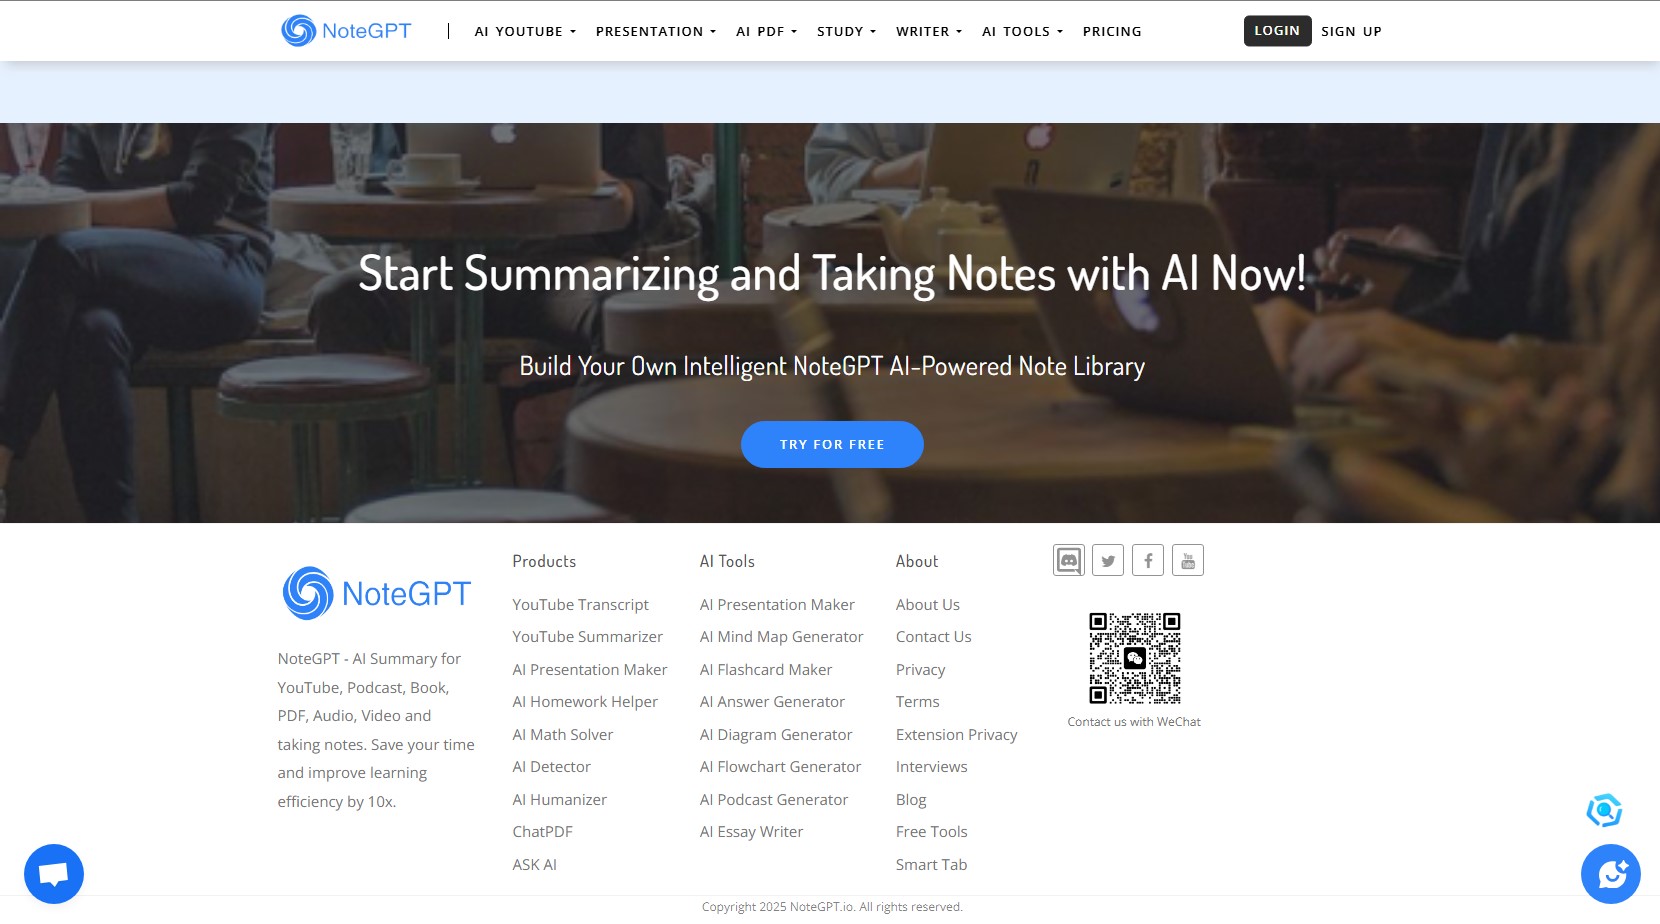Screen dimensions: 1660x924
Task: Expand the AI YouTube dropdown menu
Action: (x=525, y=31)
